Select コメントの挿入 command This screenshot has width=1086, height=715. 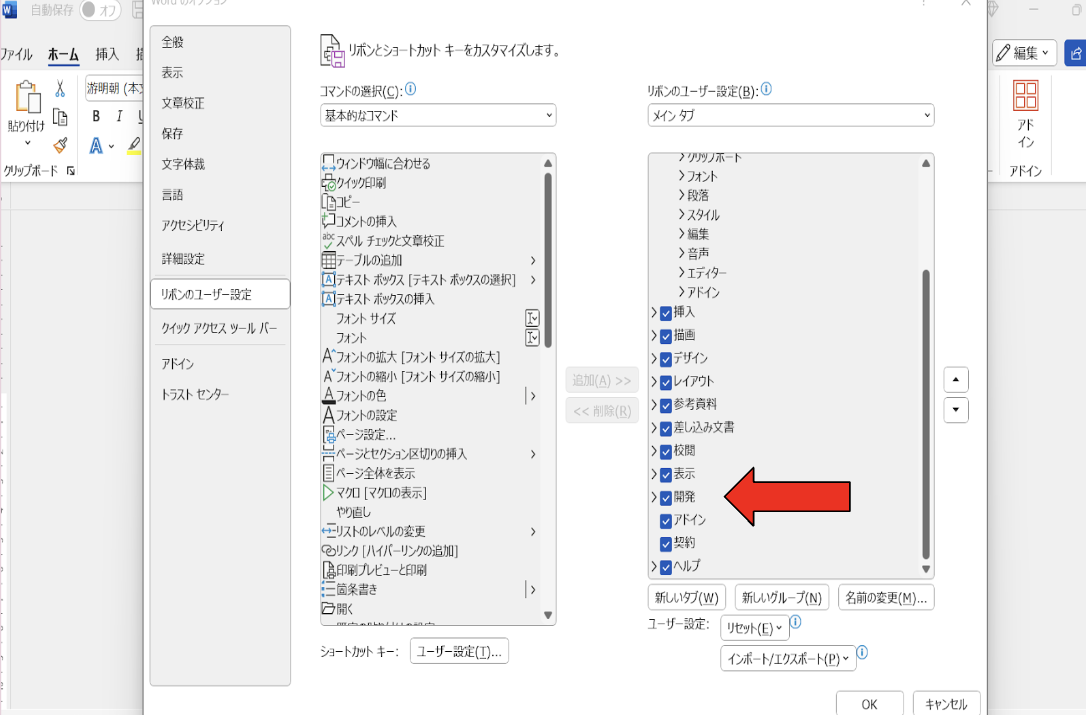[359, 222]
